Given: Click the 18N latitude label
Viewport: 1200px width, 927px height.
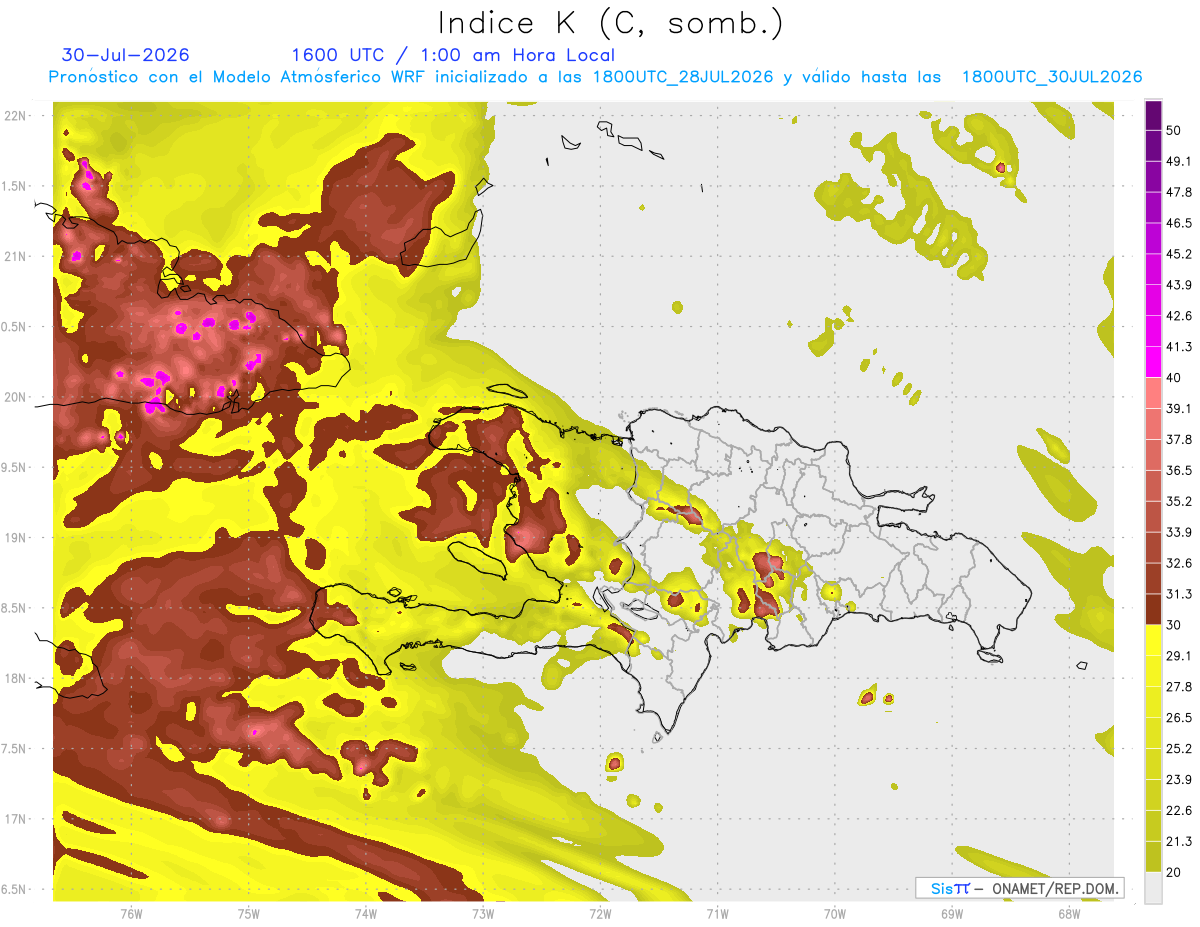Looking at the screenshot, I should coord(16,678).
